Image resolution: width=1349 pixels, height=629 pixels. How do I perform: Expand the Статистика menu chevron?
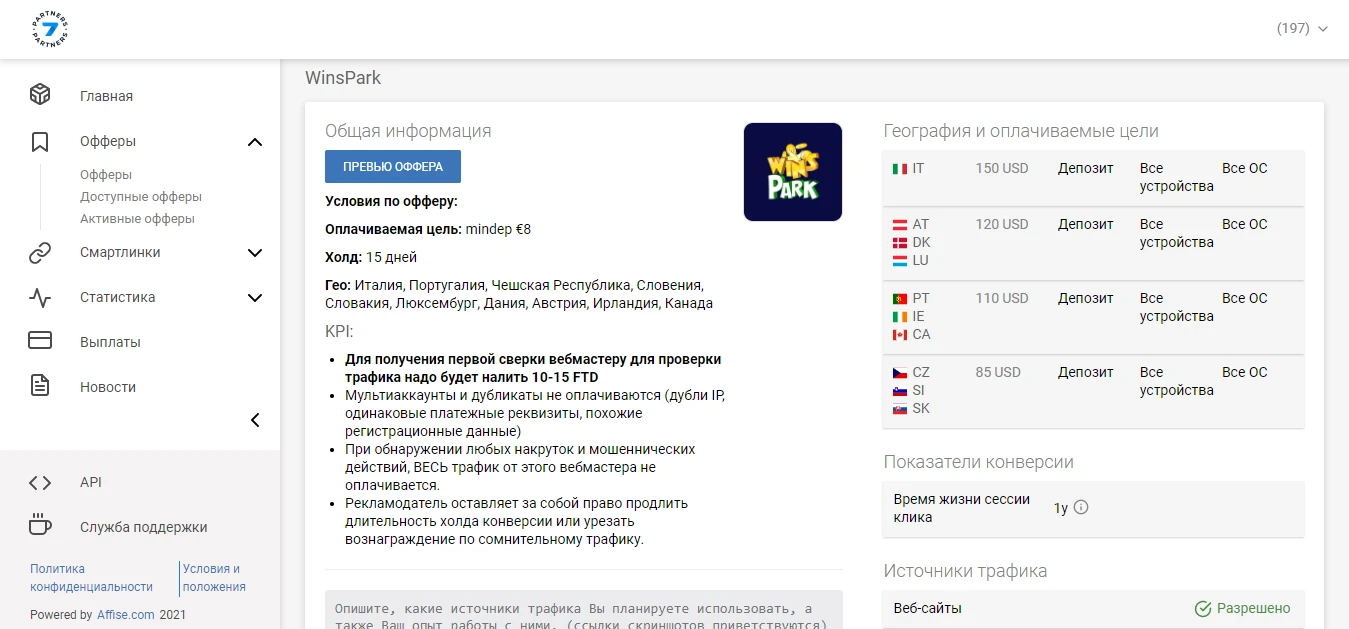(255, 297)
